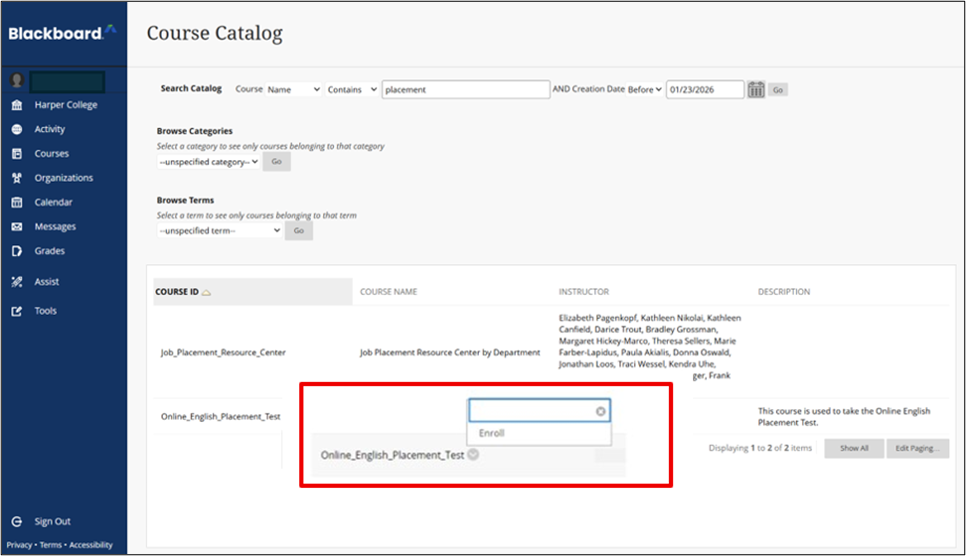This screenshot has height=556, width=966.
Task: Select Calendar in the sidebar menu
Action: [x=53, y=202]
